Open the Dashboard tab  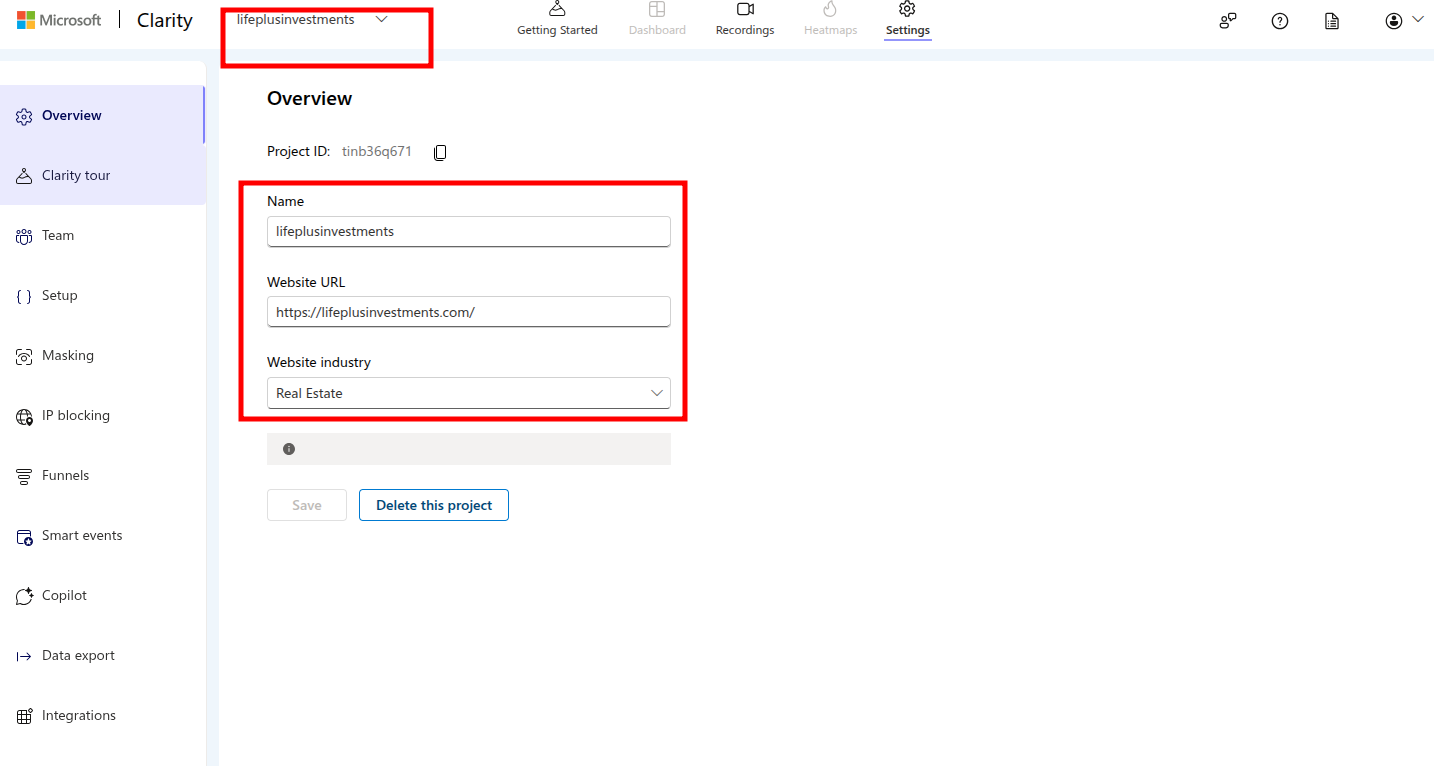click(x=657, y=19)
